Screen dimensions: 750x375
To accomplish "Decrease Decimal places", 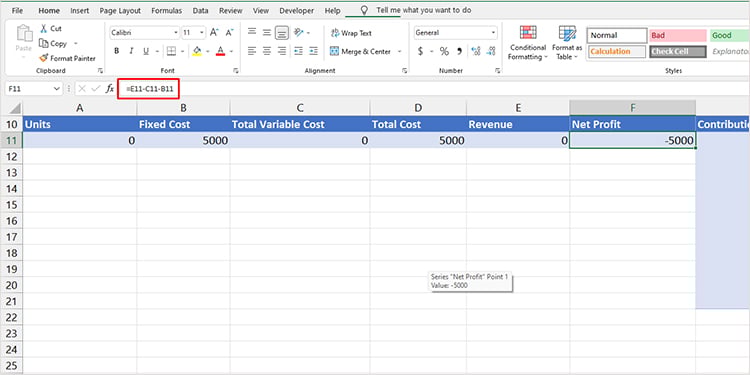I will [x=491, y=51].
